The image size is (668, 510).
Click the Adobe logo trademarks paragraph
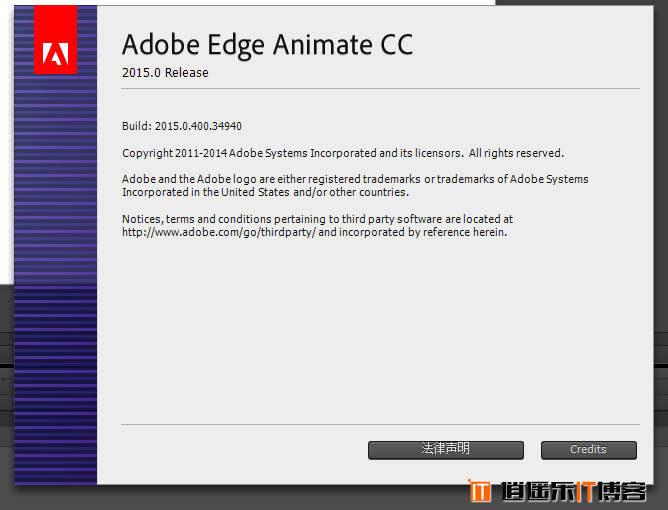355,186
